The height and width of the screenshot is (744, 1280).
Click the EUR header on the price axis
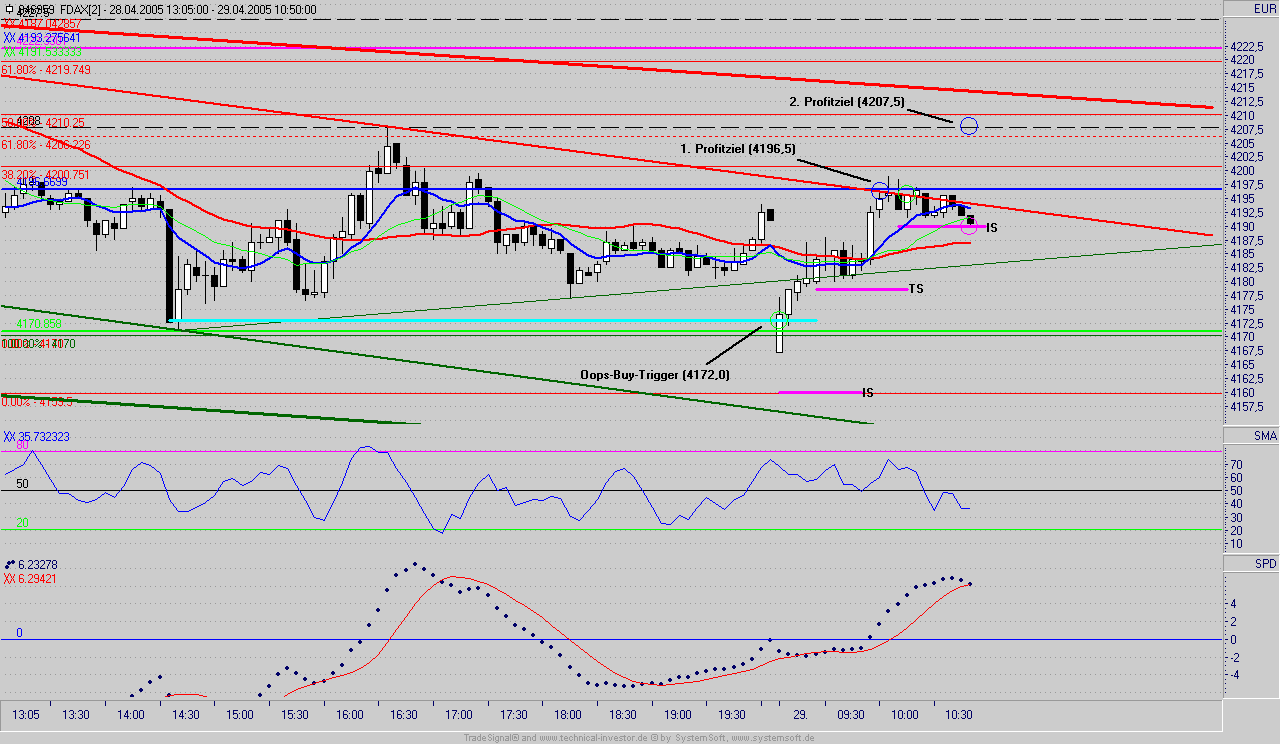click(1264, 9)
